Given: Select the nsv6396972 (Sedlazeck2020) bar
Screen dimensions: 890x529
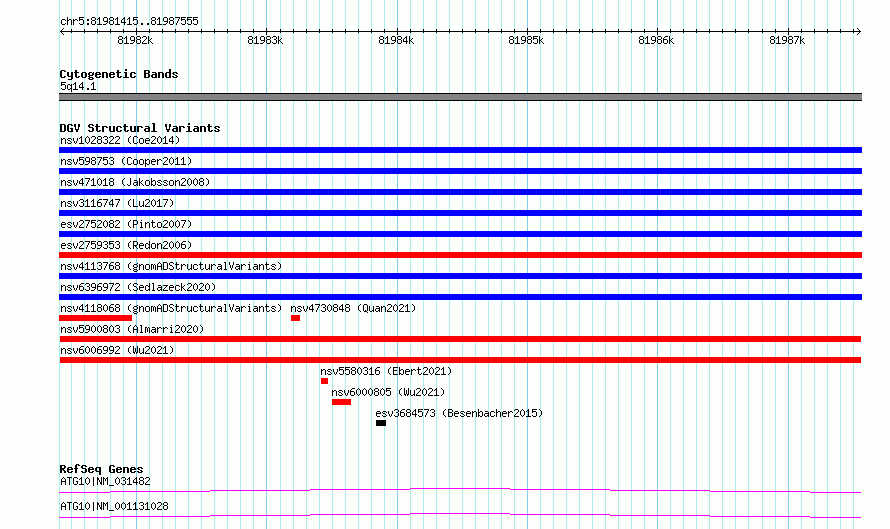Looking at the screenshot, I should [460, 297].
